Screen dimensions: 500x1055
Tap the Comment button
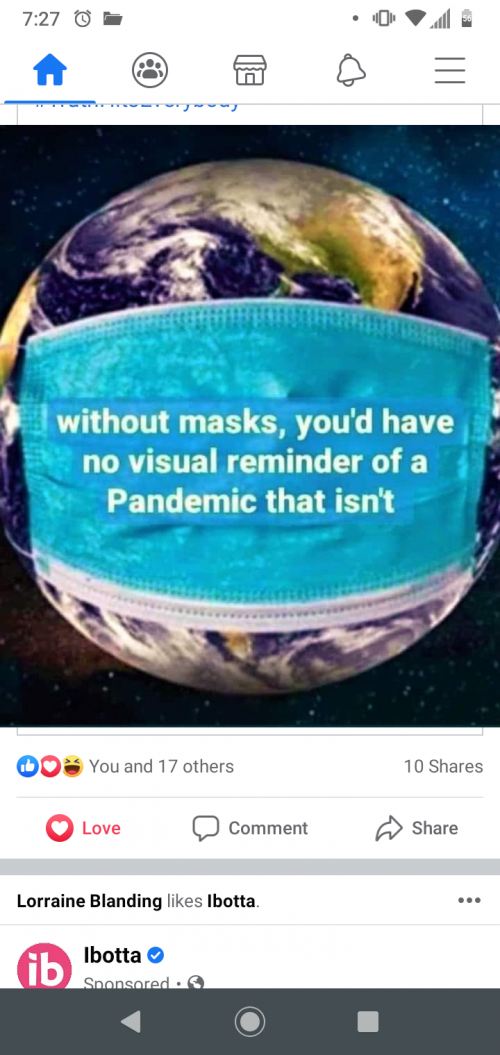coord(250,828)
